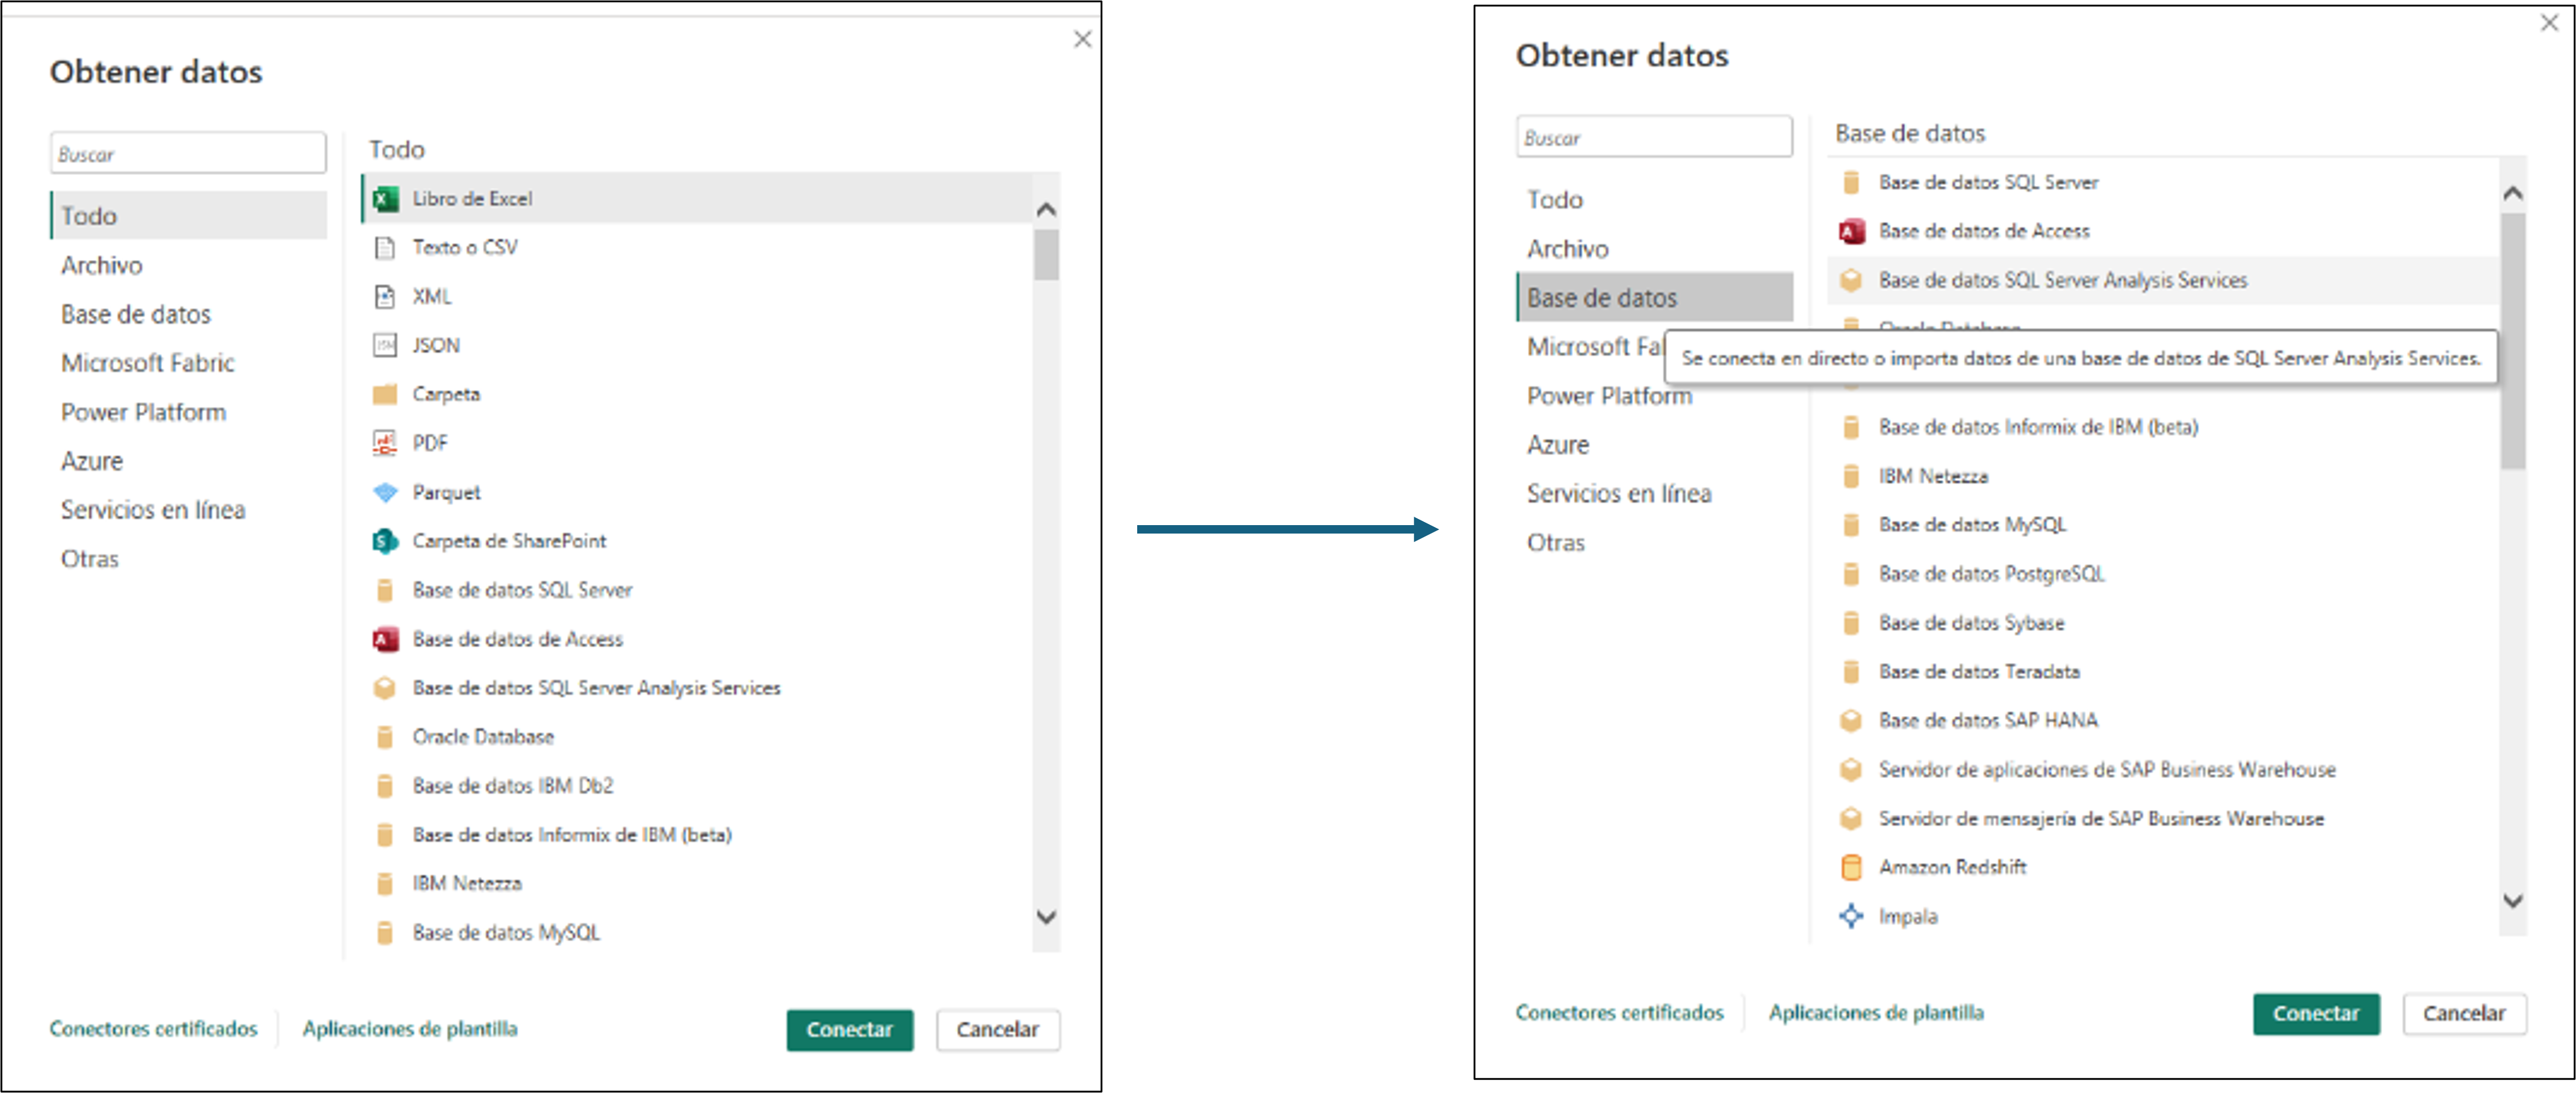Click cylinder icon beside Base de datos Teradata
The height and width of the screenshot is (1093, 2576).
(x=1851, y=672)
